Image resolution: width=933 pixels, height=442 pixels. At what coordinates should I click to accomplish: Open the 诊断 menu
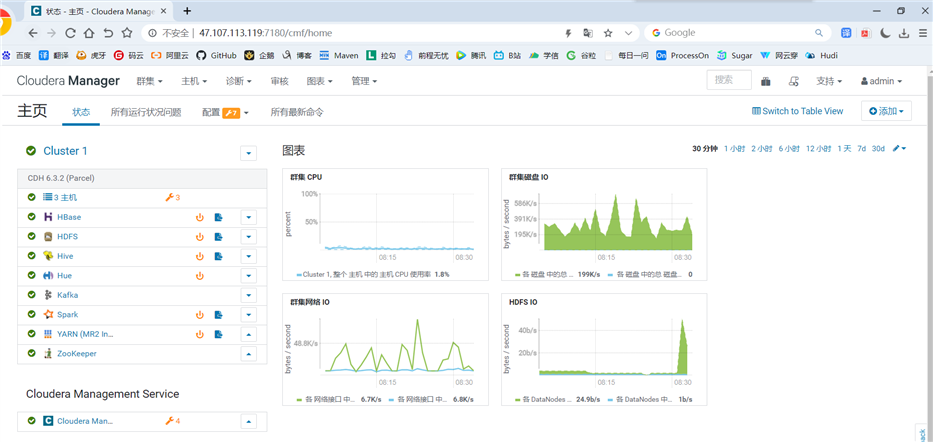pyautogui.click(x=239, y=81)
